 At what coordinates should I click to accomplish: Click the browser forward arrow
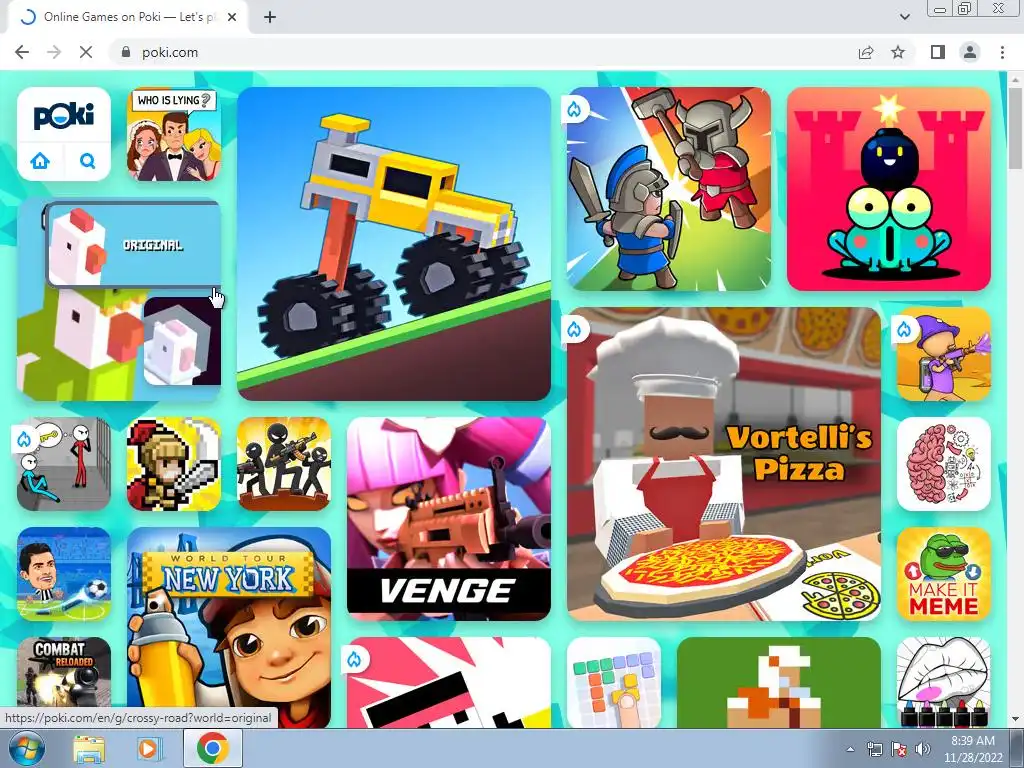54,52
